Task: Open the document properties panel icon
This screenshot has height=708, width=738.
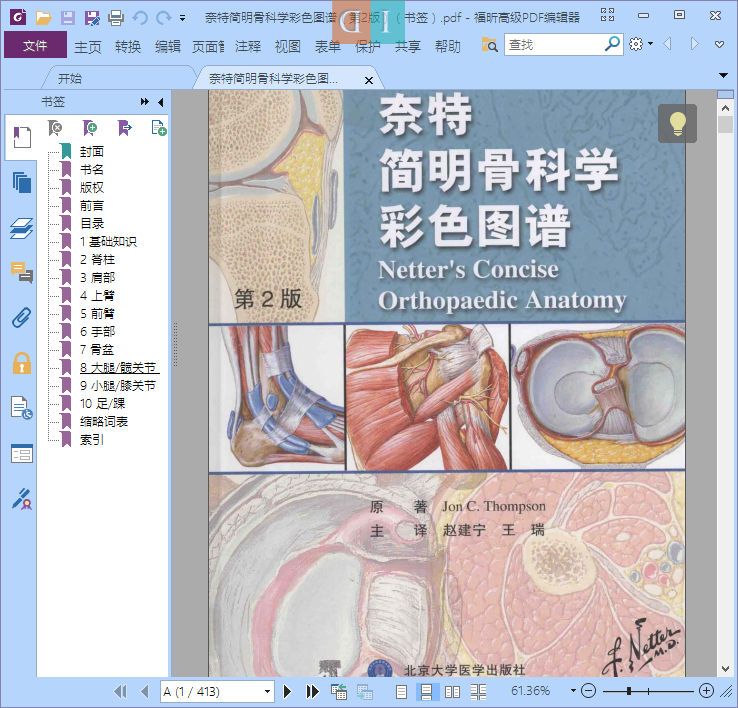Action: (22, 408)
